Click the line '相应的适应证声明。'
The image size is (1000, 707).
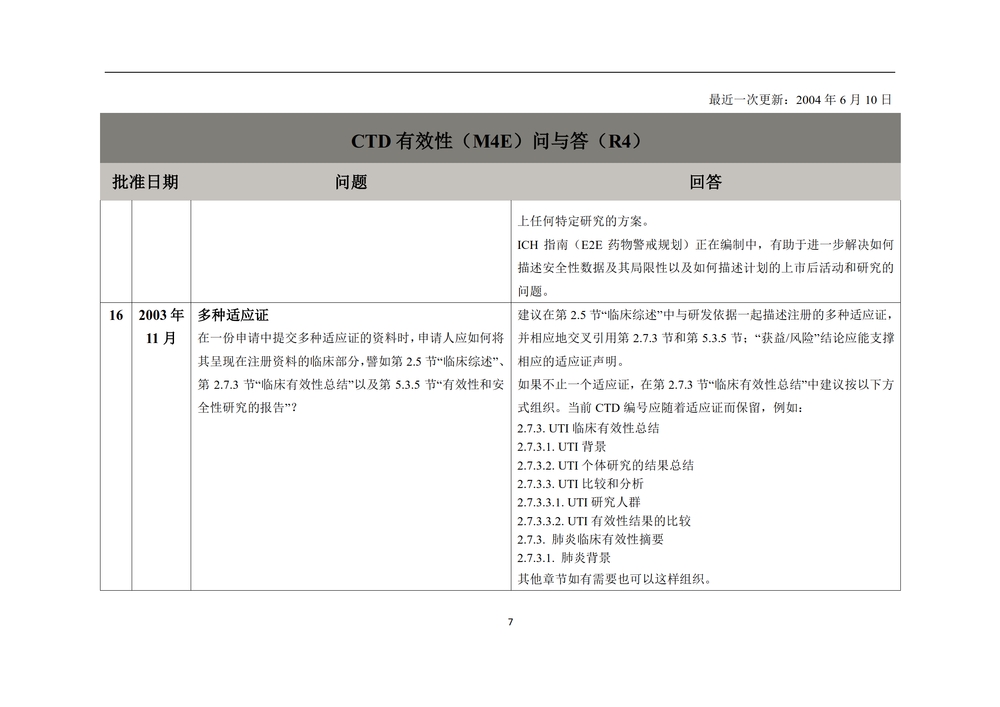point(571,361)
